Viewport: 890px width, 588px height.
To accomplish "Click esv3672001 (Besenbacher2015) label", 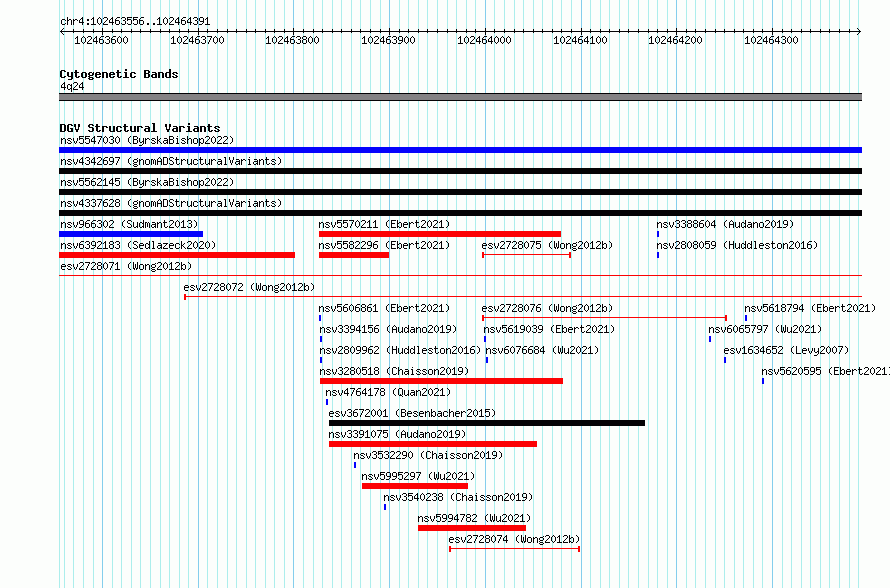I will pos(412,413).
